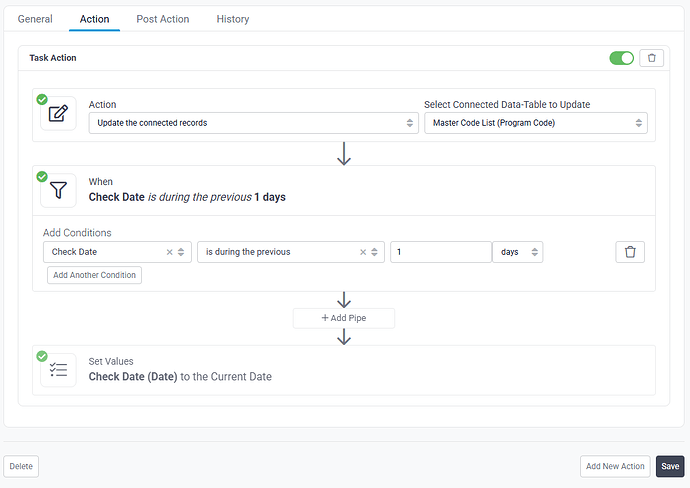Click the When step funnel filter icon
This screenshot has height=488, width=690.
tap(58, 190)
